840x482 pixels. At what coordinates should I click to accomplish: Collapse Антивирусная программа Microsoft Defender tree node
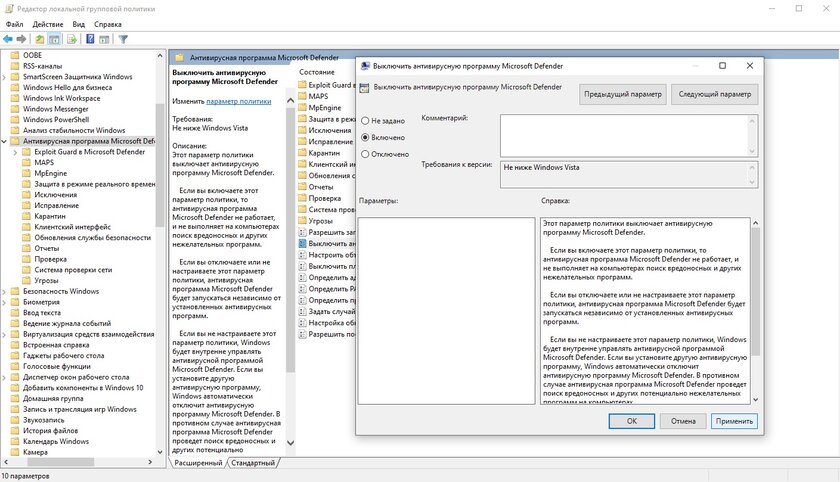4,141
